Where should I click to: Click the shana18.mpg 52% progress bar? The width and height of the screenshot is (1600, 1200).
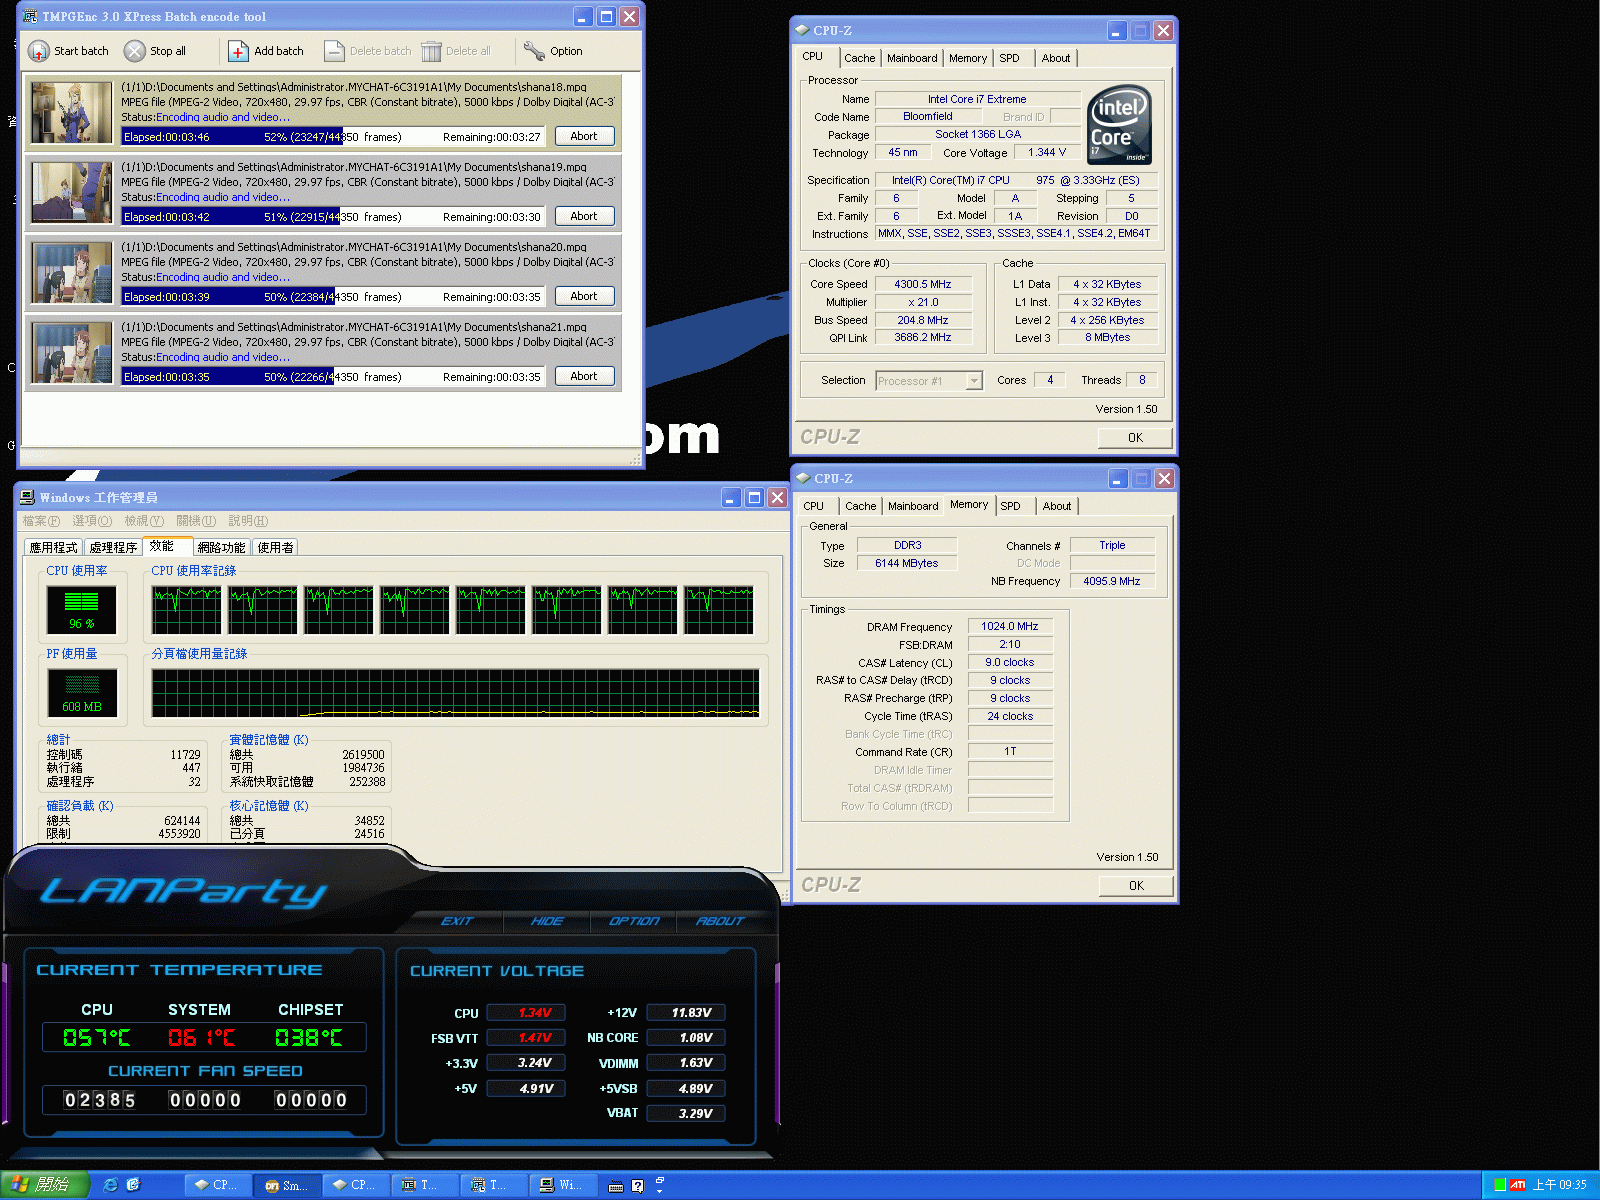click(x=333, y=137)
